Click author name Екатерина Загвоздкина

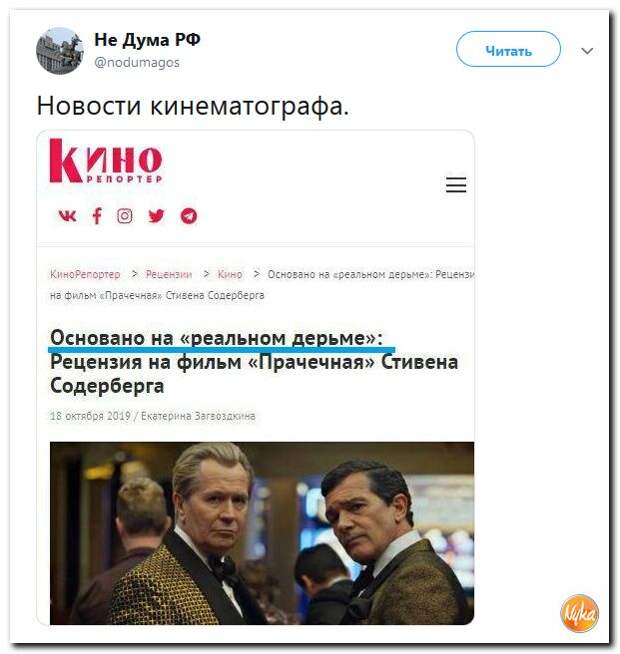(198, 416)
